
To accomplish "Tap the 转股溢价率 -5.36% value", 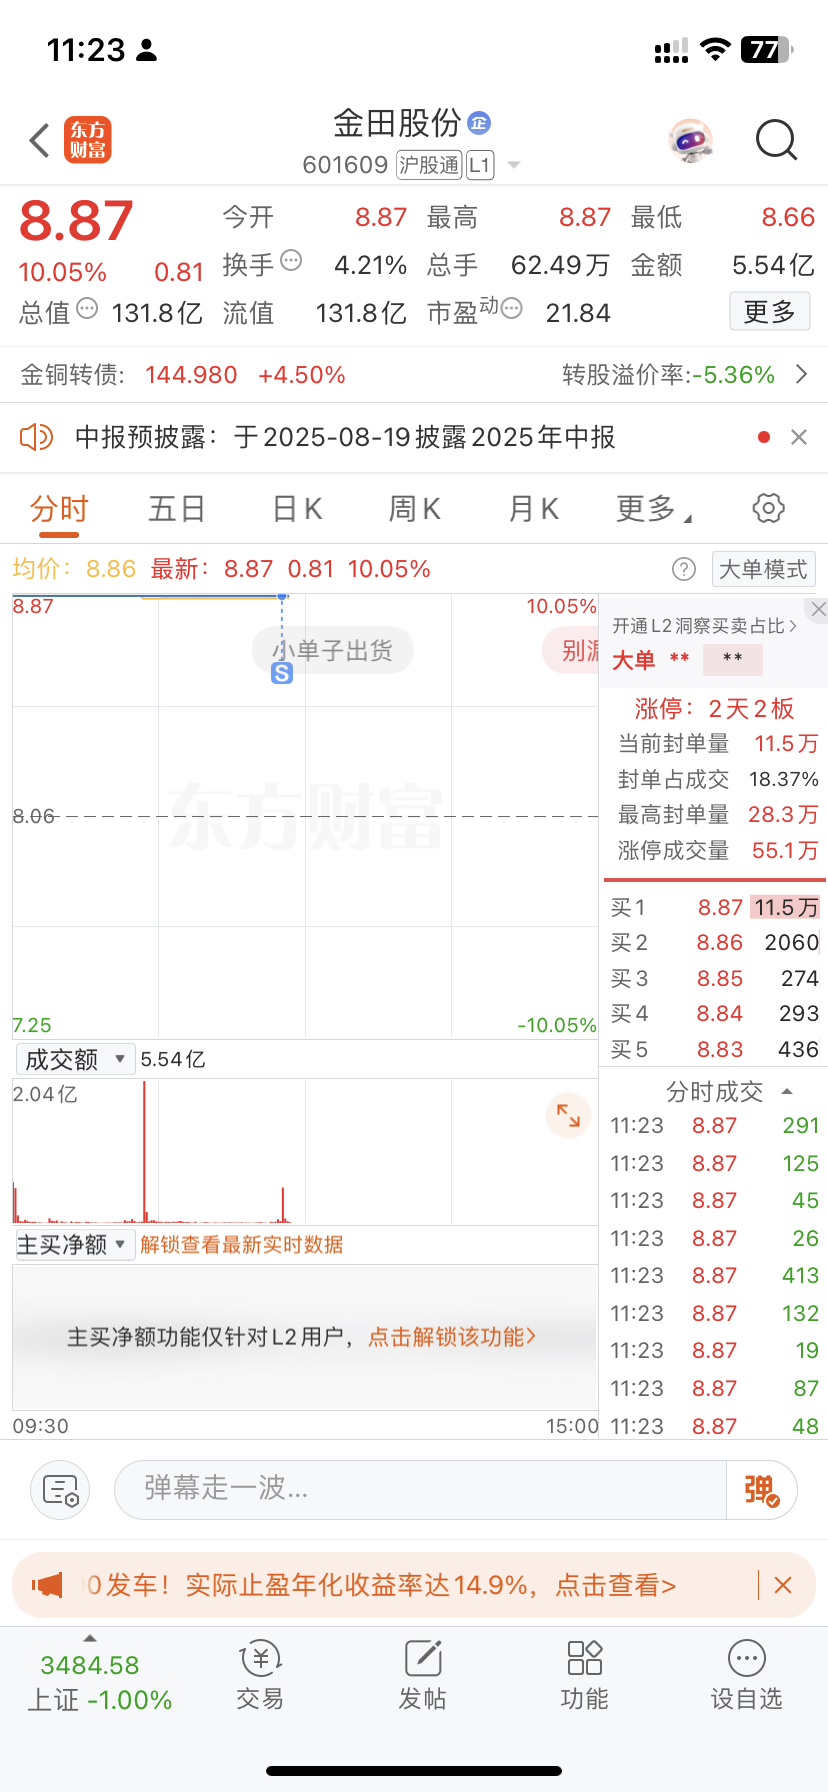I will coord(735,375).
